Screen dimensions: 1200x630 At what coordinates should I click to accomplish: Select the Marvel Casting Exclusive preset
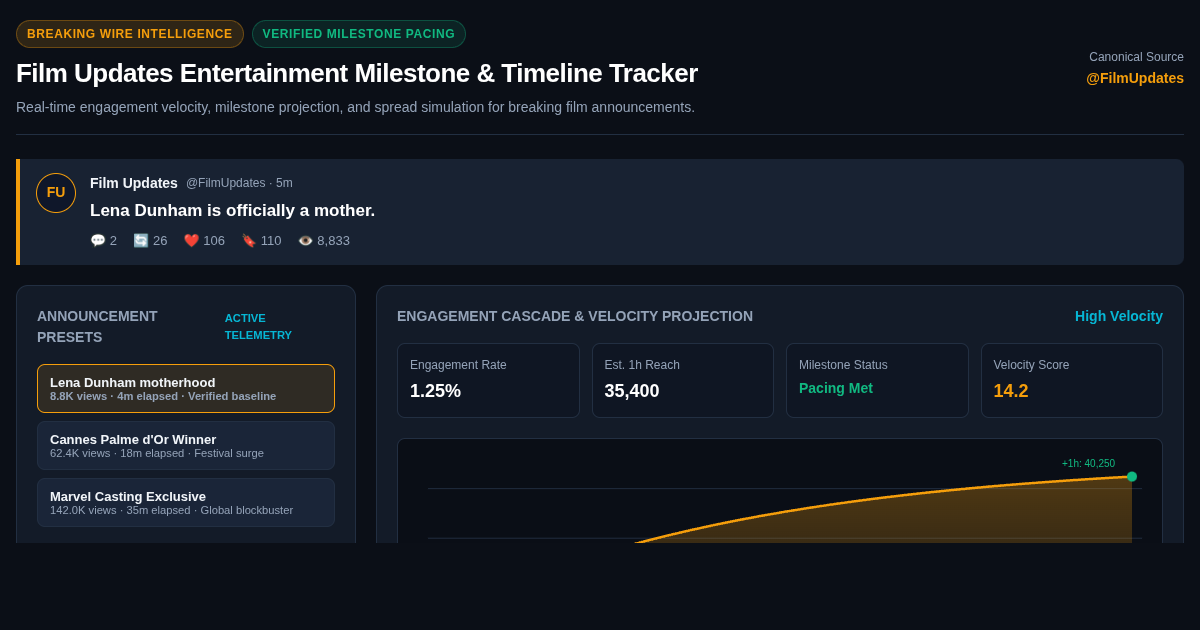click(x=186, y=503)
